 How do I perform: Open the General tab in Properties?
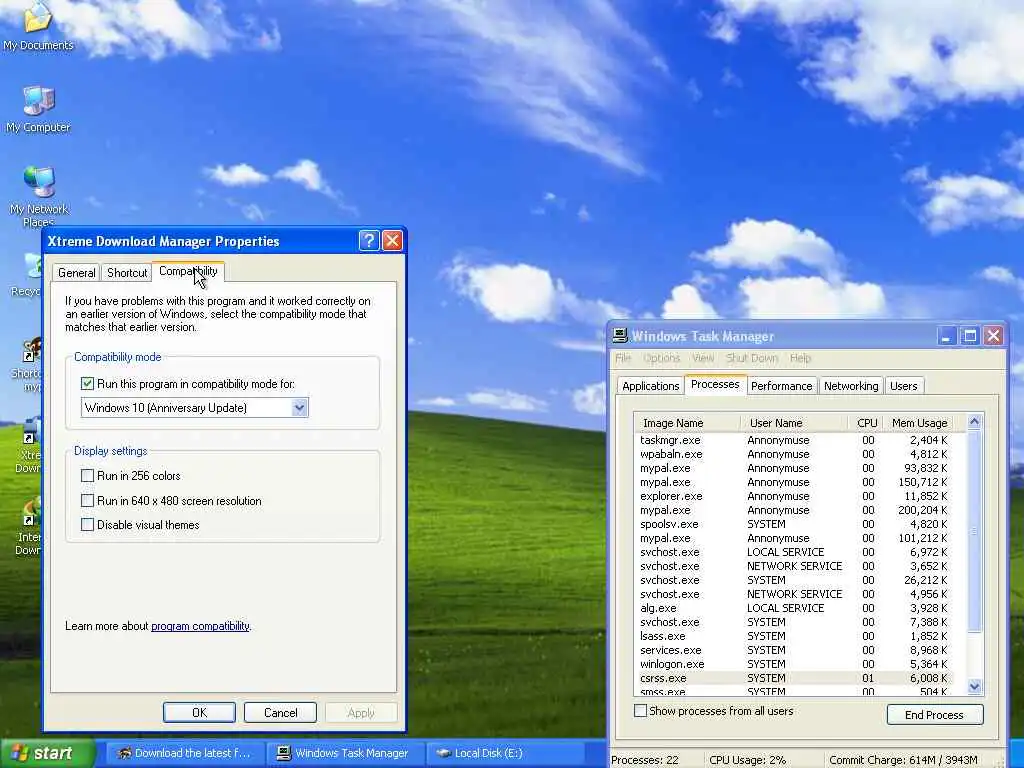point(76,273)
